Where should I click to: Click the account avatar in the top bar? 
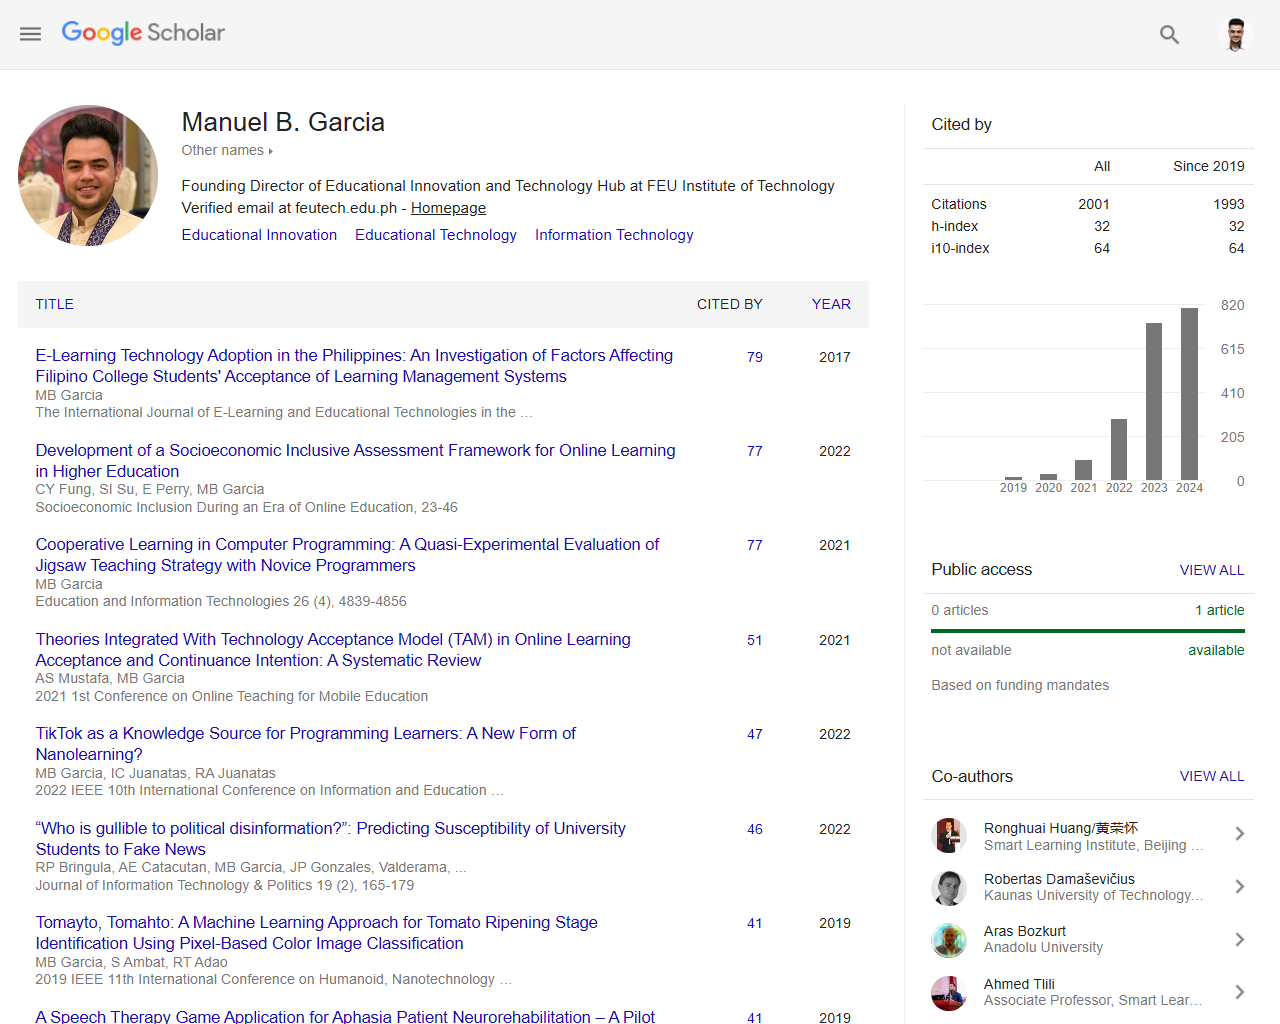(1236, 33)
